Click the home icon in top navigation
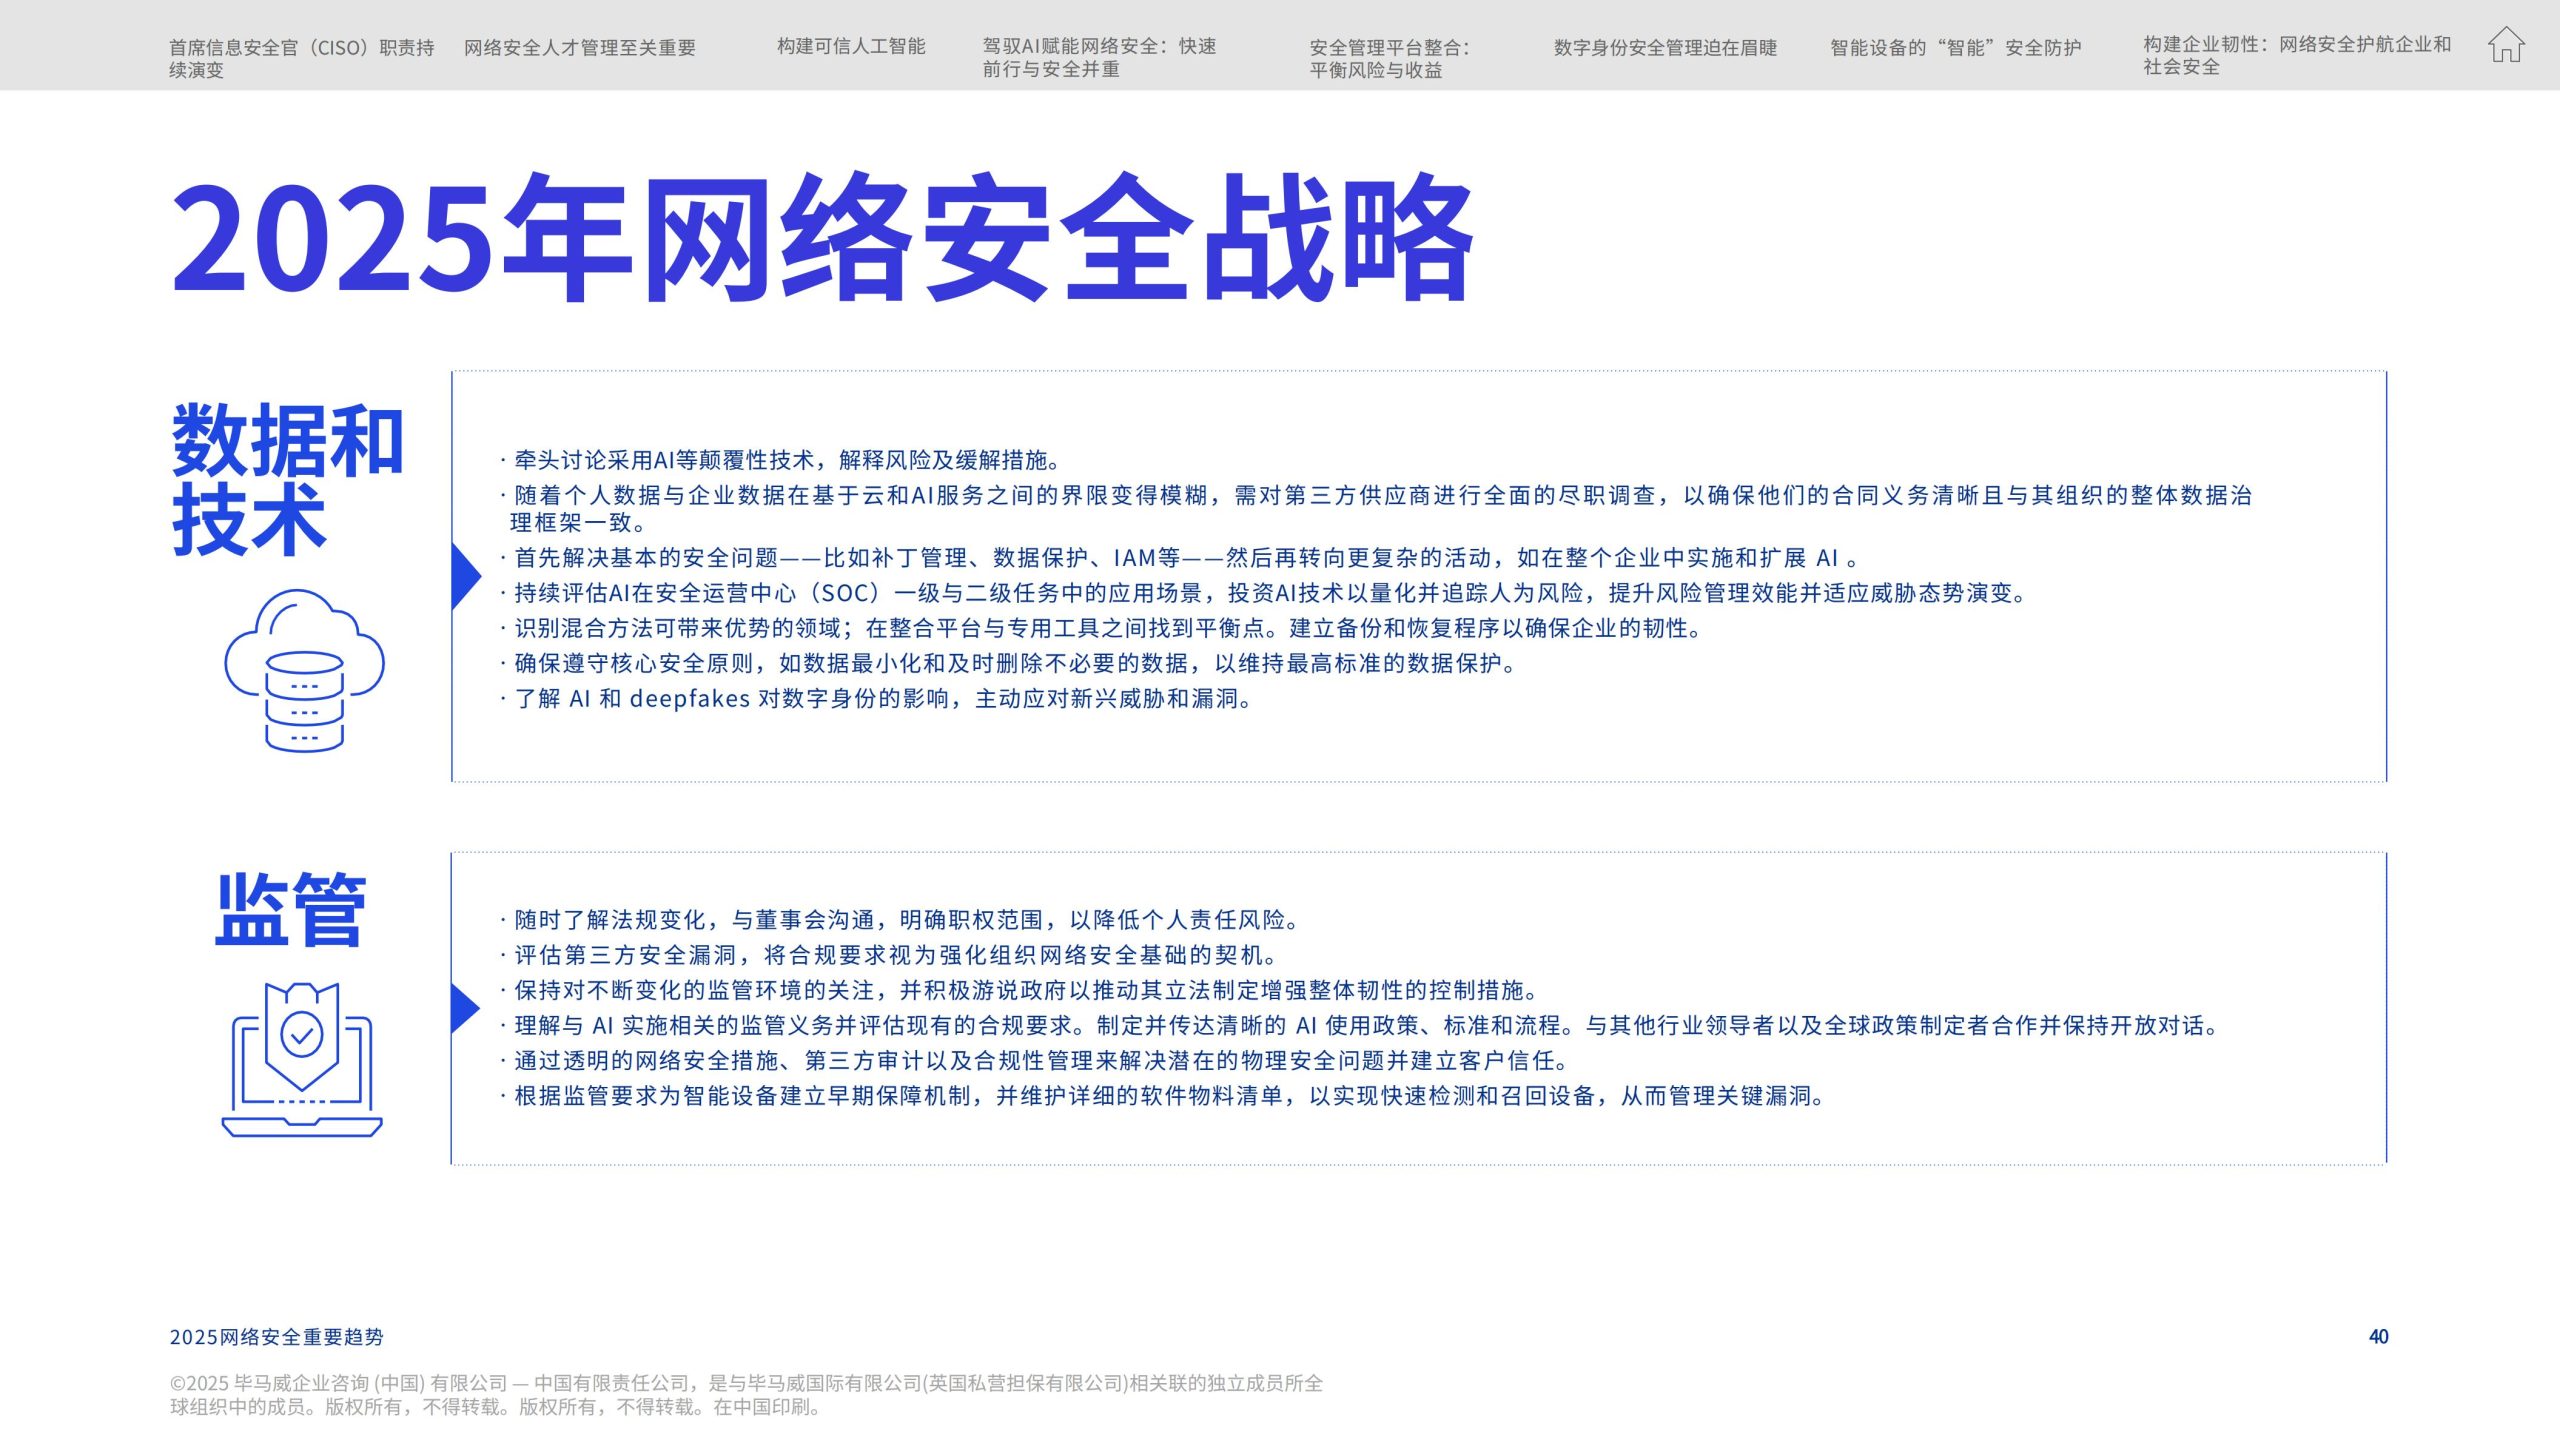This screenshot has width=2560, height=1440. [2505, 45]
